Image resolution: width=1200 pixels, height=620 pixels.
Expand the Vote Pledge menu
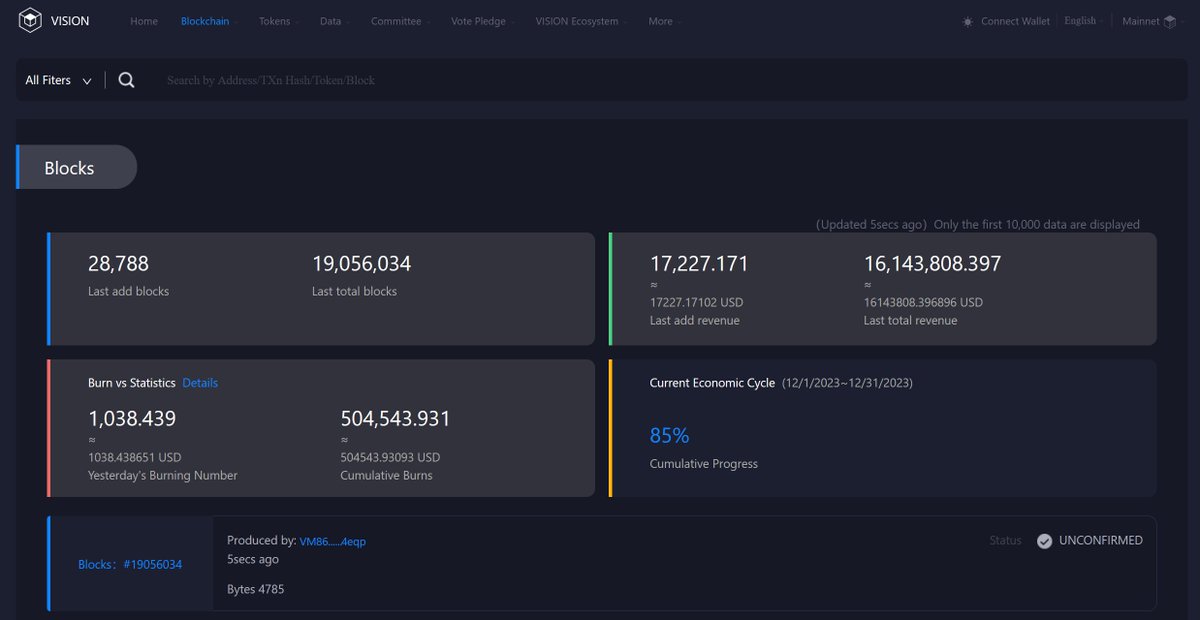point(482,21)
